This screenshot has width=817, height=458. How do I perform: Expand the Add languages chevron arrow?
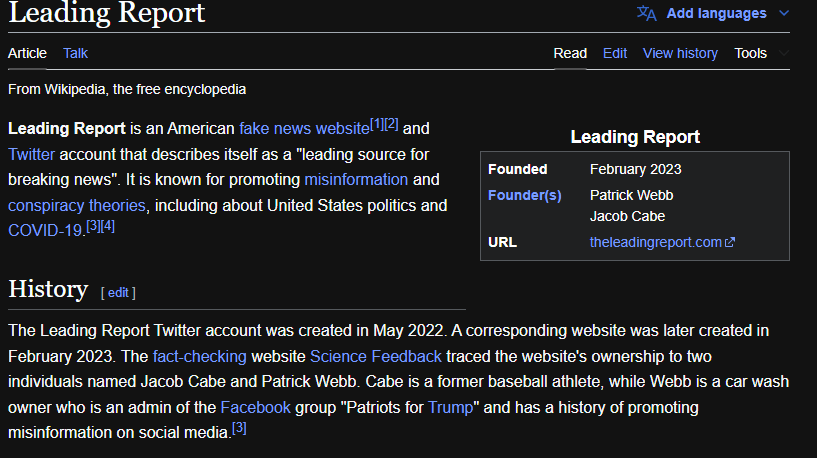(x=784, y=14)
